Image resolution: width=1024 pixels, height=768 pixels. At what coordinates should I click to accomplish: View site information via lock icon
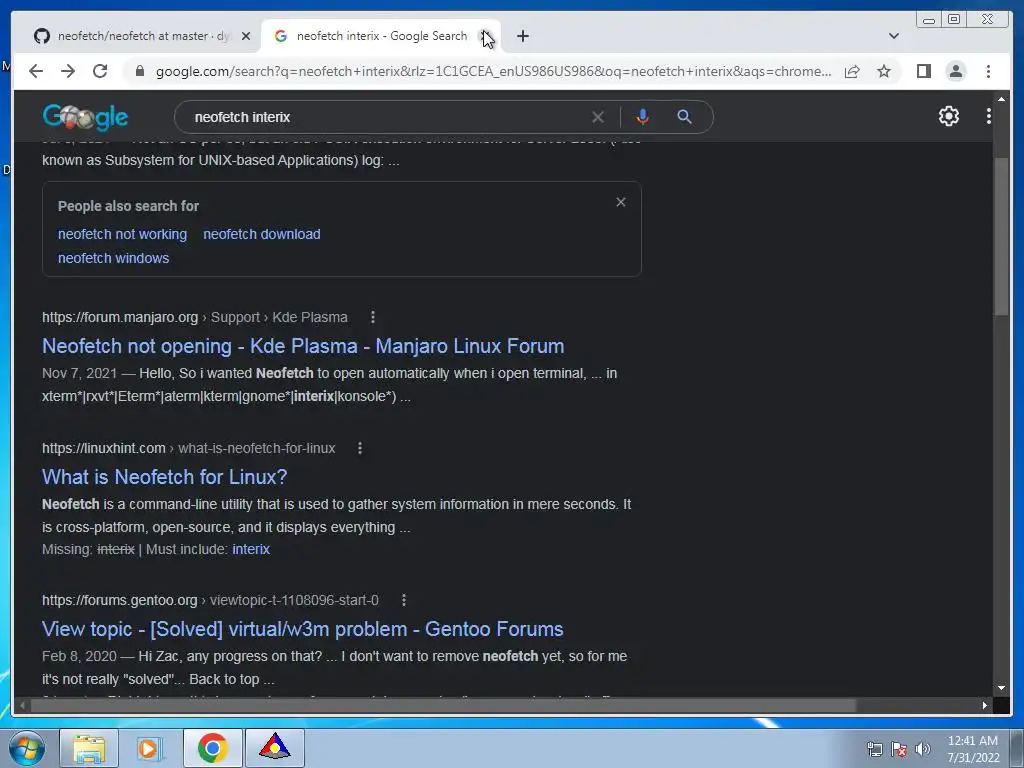(140, 71)
